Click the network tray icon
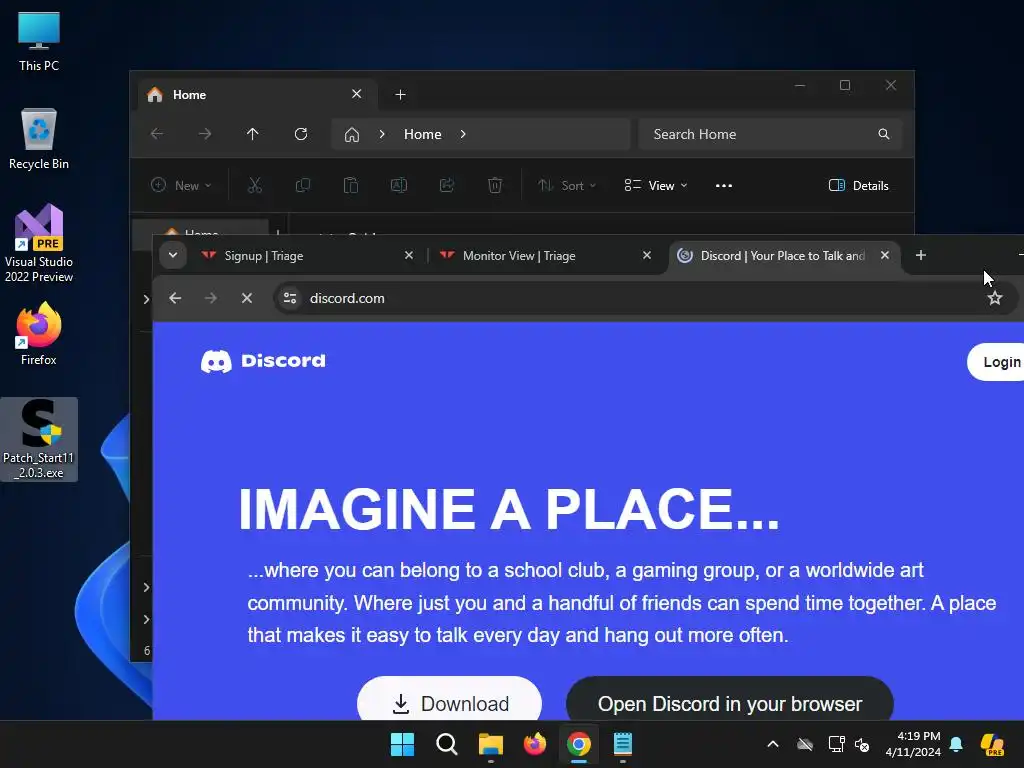Image resolution: width=1024 pixels, height=768 pixels. click(x=836, y=744)
